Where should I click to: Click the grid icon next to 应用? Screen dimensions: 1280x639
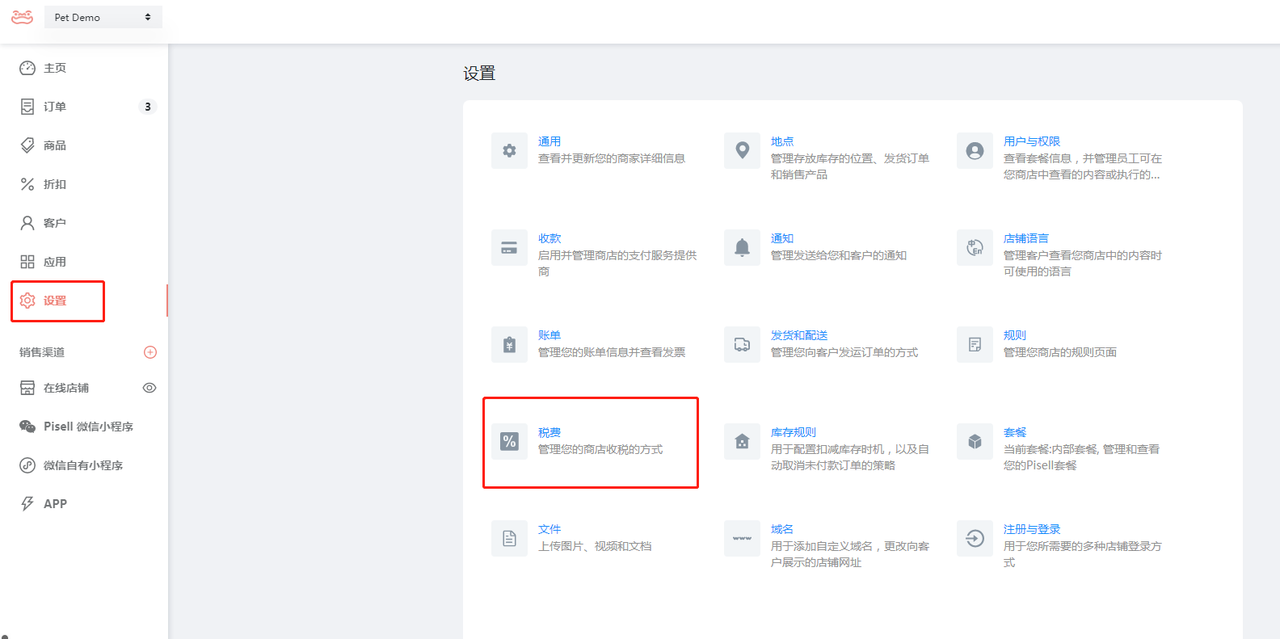point(27,262)
